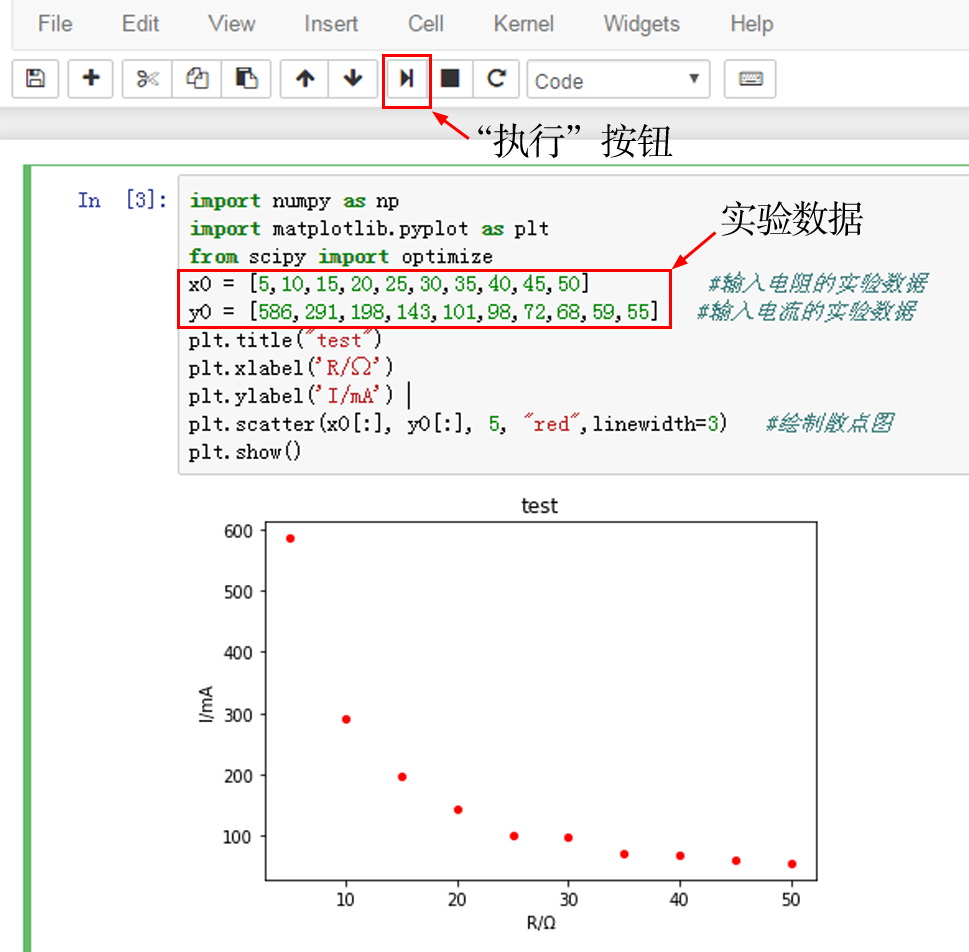Insert a new cell below with the plus icon
Screen dimensions: 969x952
91,79
